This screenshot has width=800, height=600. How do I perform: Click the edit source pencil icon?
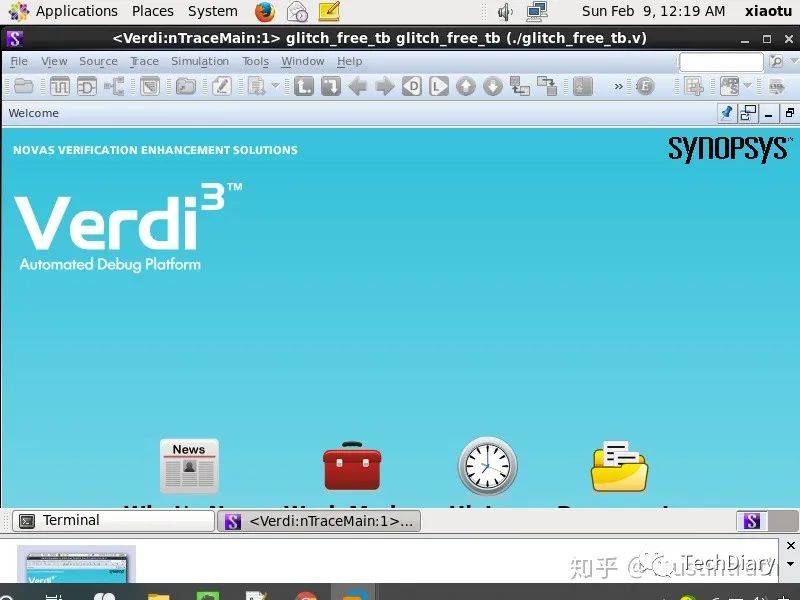coord(222,86)
